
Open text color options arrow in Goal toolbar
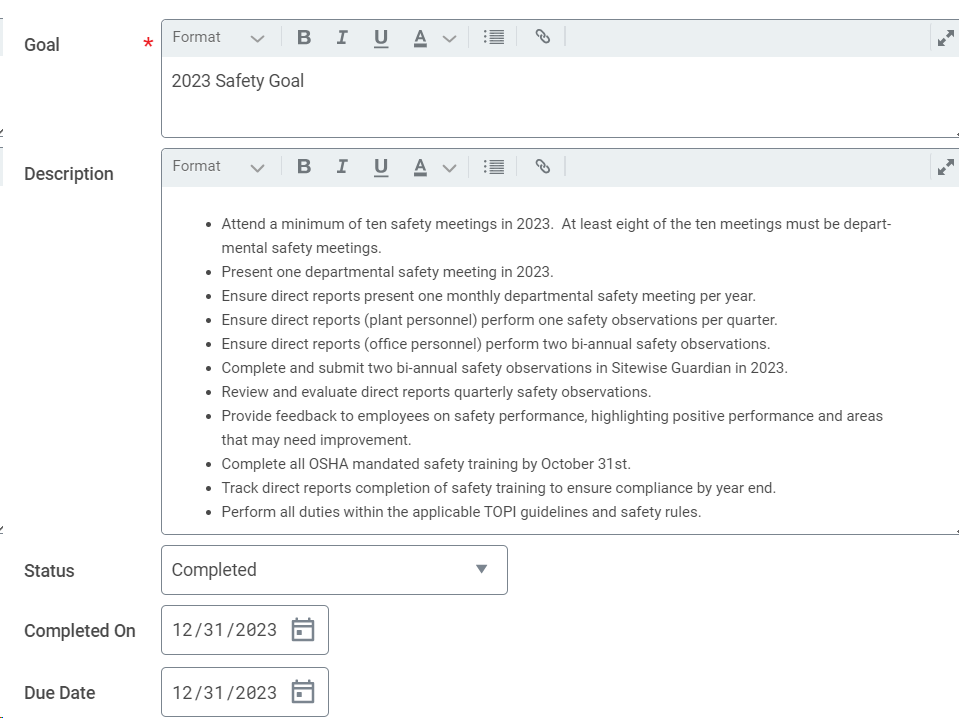(450, 39)
